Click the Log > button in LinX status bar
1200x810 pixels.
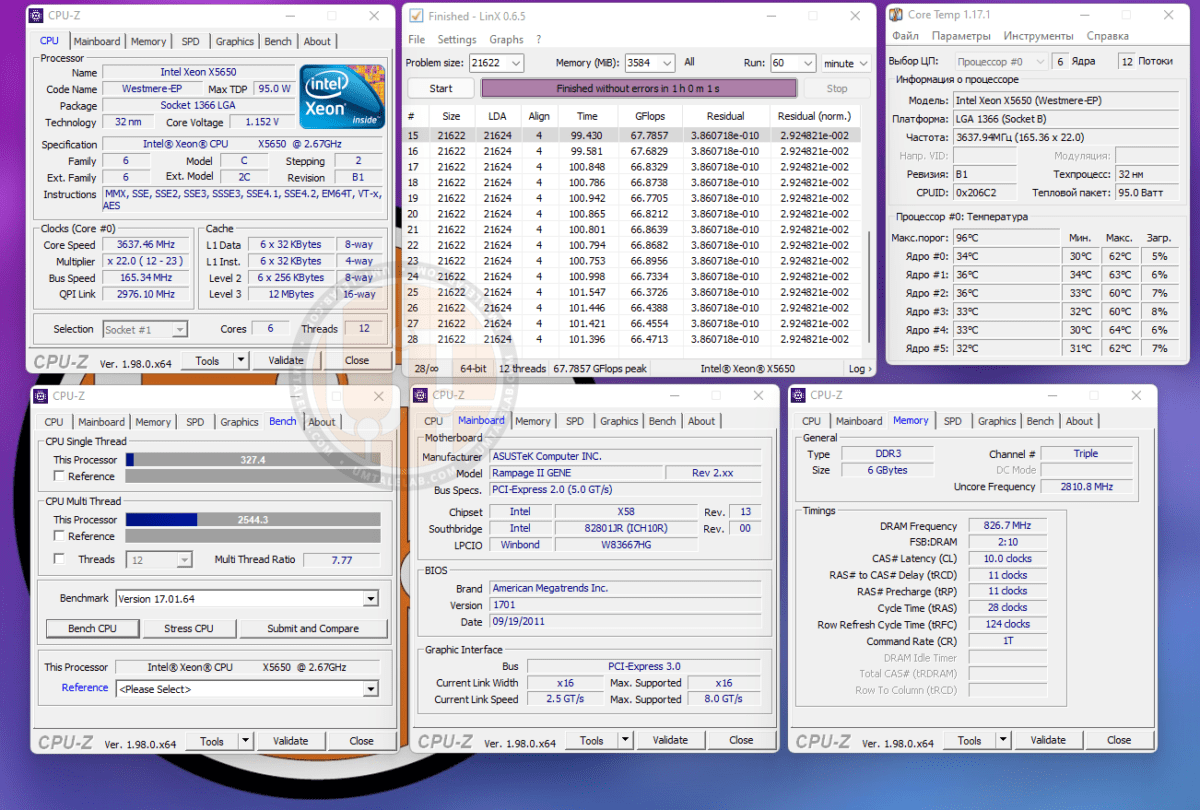point(858,369)
